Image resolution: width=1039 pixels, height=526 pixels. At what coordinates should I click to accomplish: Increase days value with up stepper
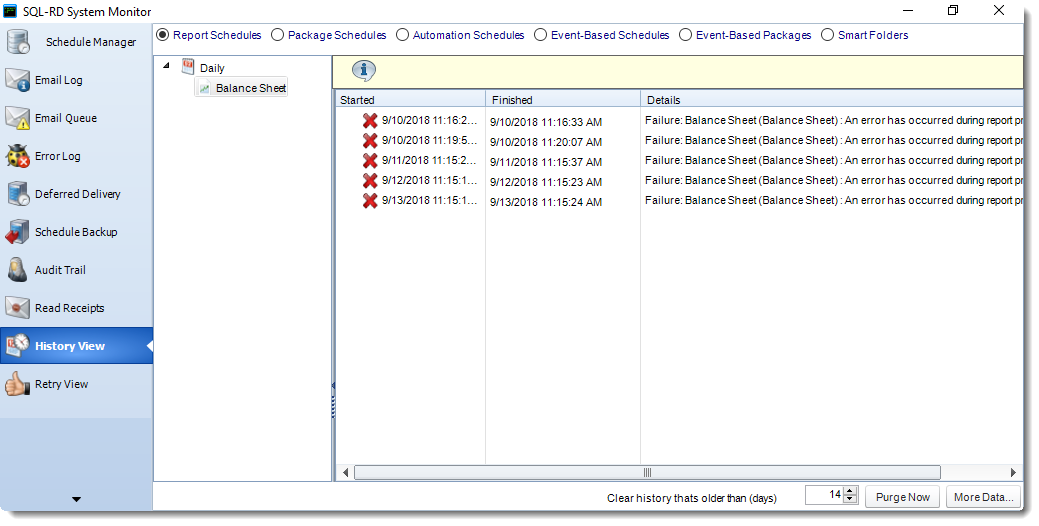coord(850,491)
